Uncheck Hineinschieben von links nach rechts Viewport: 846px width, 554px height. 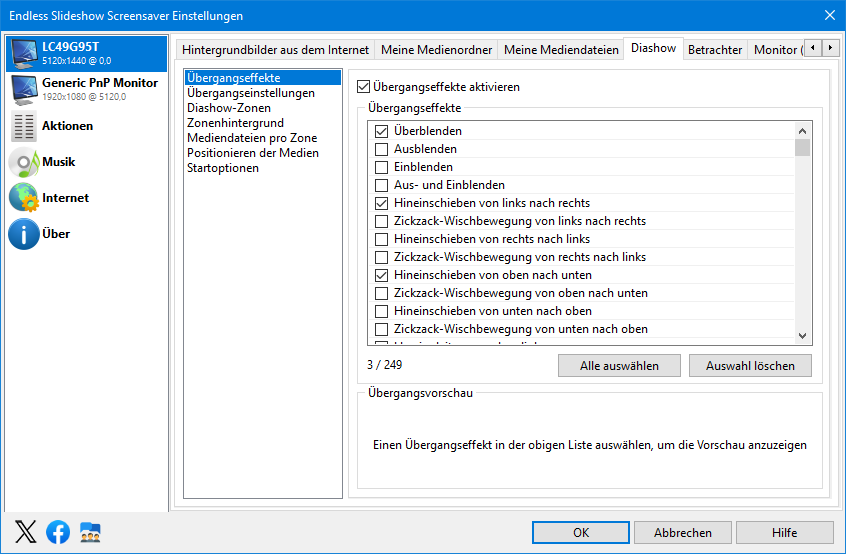tap(381, 203)
